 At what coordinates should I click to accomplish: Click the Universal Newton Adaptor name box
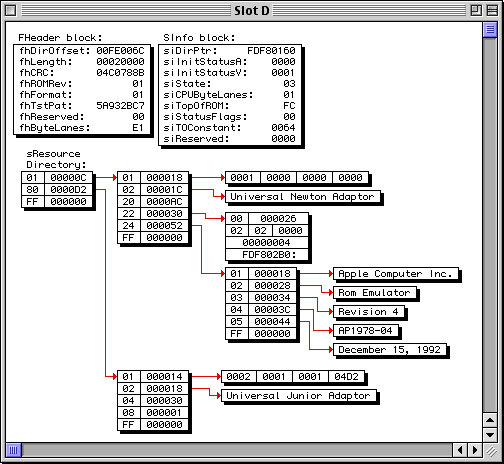303,197
